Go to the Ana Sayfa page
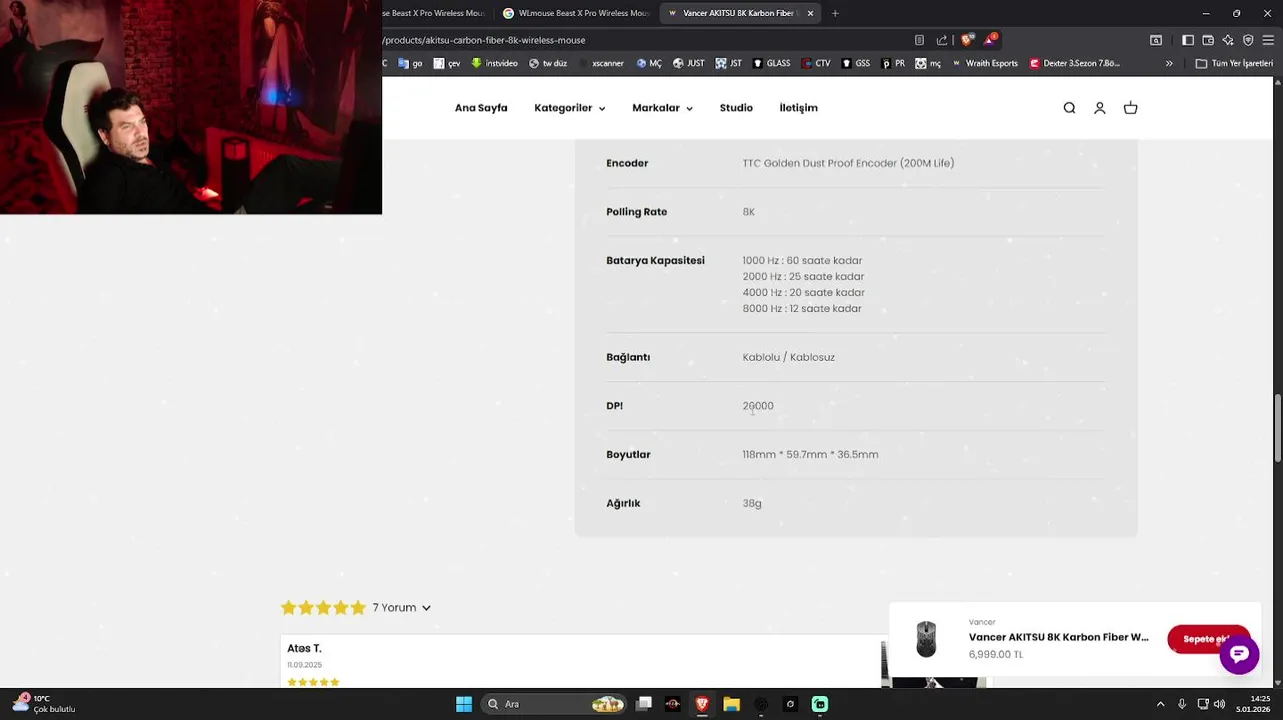This screenshot has height=720, width=1283. click(x=481, y=108)
